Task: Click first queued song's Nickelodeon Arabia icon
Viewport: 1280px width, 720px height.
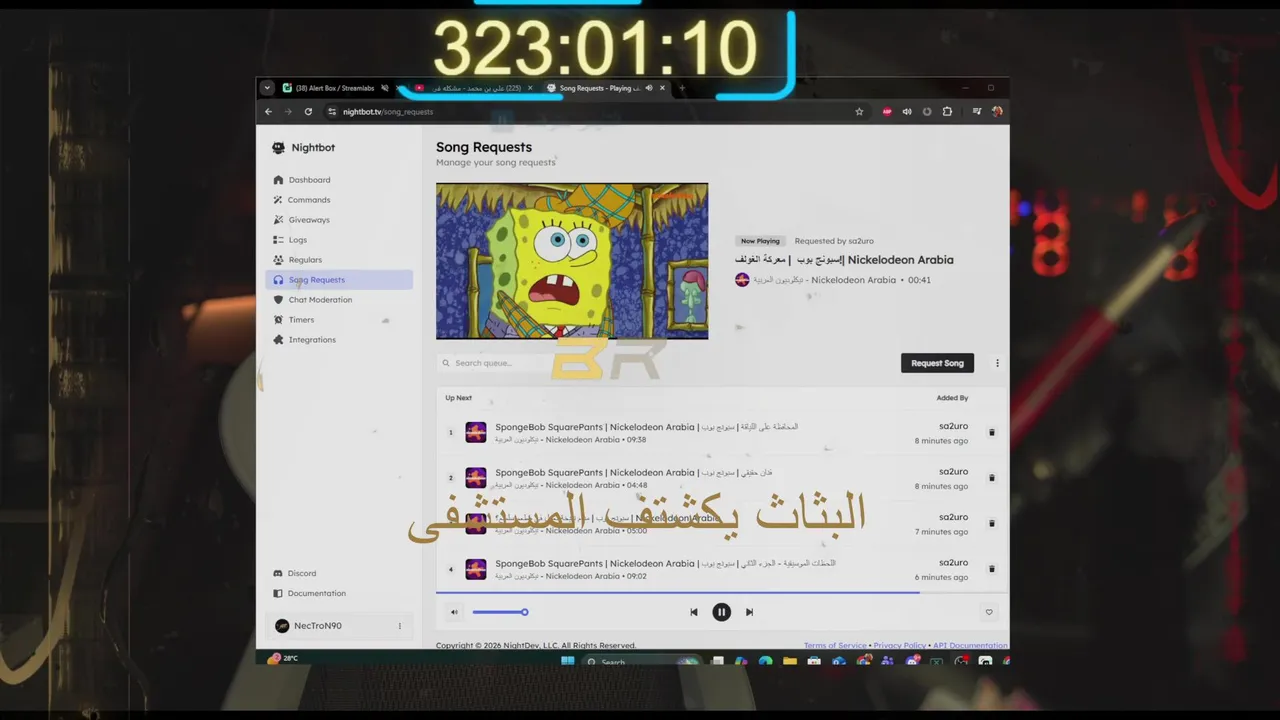Action: [476, 432]
